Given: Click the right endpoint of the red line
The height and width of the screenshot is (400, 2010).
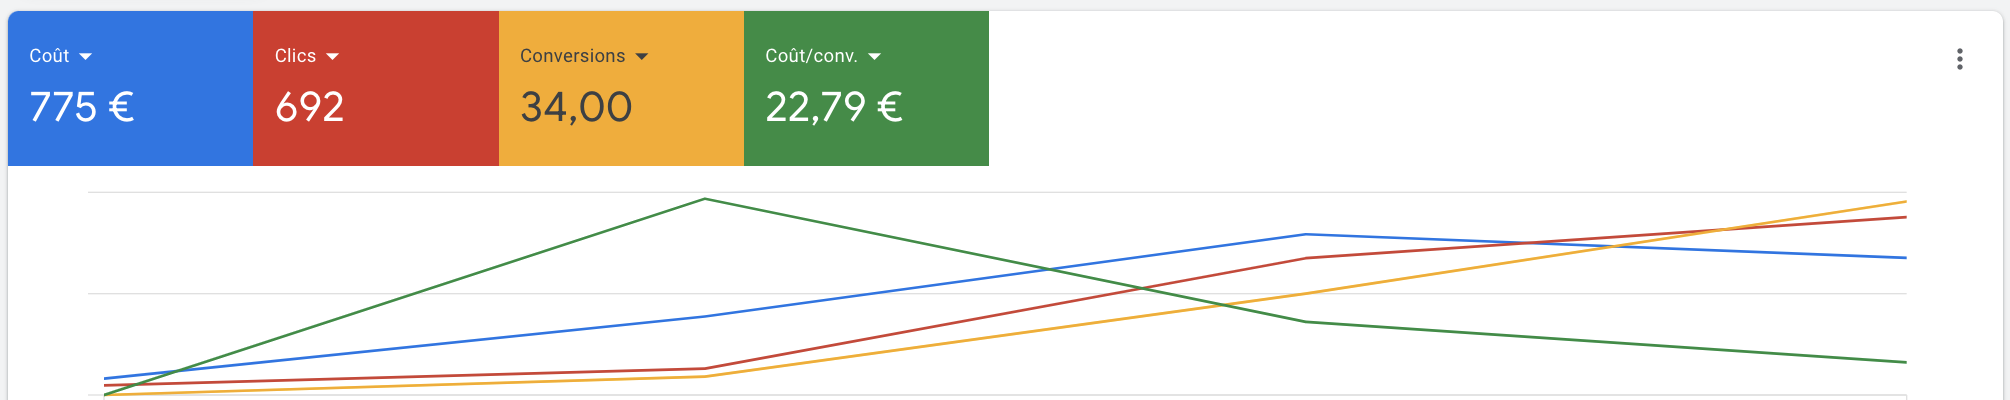Looking at the screenshot, I should coord(1905,217).
